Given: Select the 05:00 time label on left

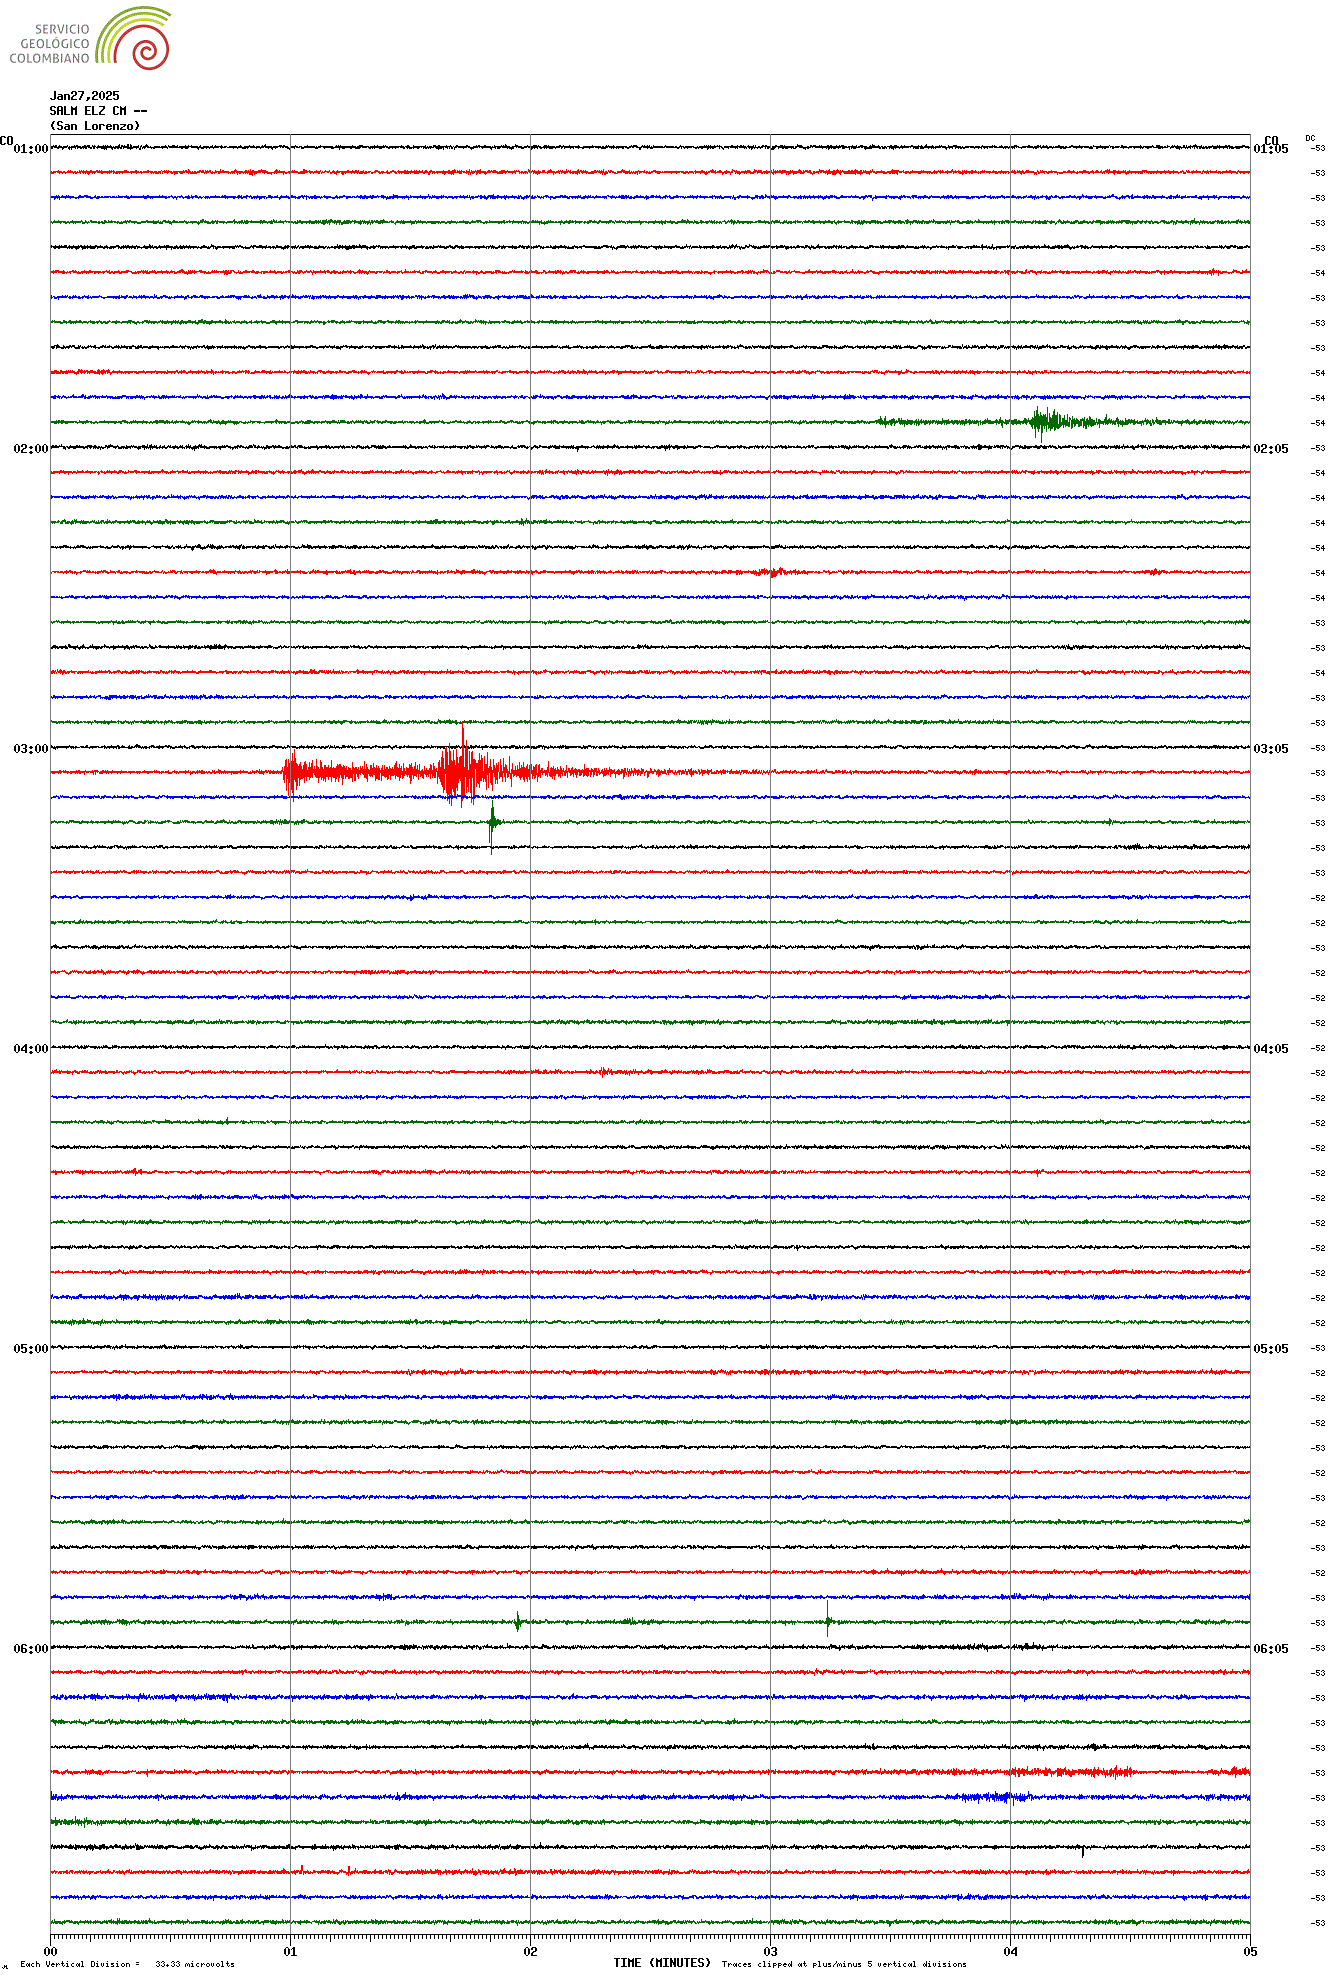Looking at the screenshot, I should click(x=30, y=1349).
